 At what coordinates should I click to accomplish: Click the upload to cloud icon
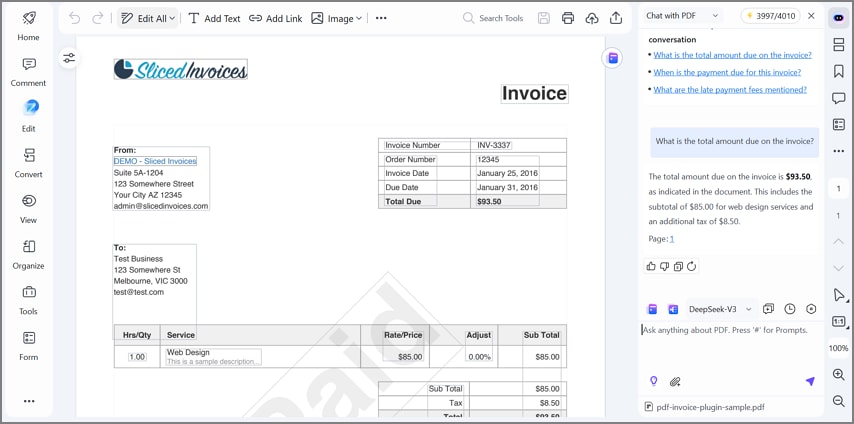tap(591, 18)
